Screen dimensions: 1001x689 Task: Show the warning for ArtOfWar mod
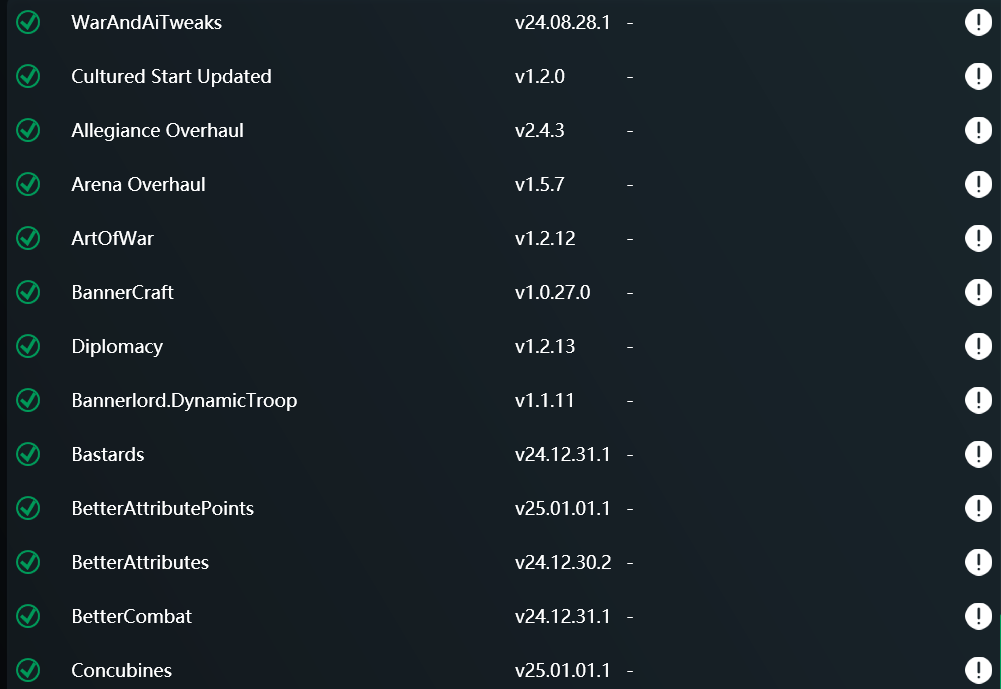coord(977,239)
